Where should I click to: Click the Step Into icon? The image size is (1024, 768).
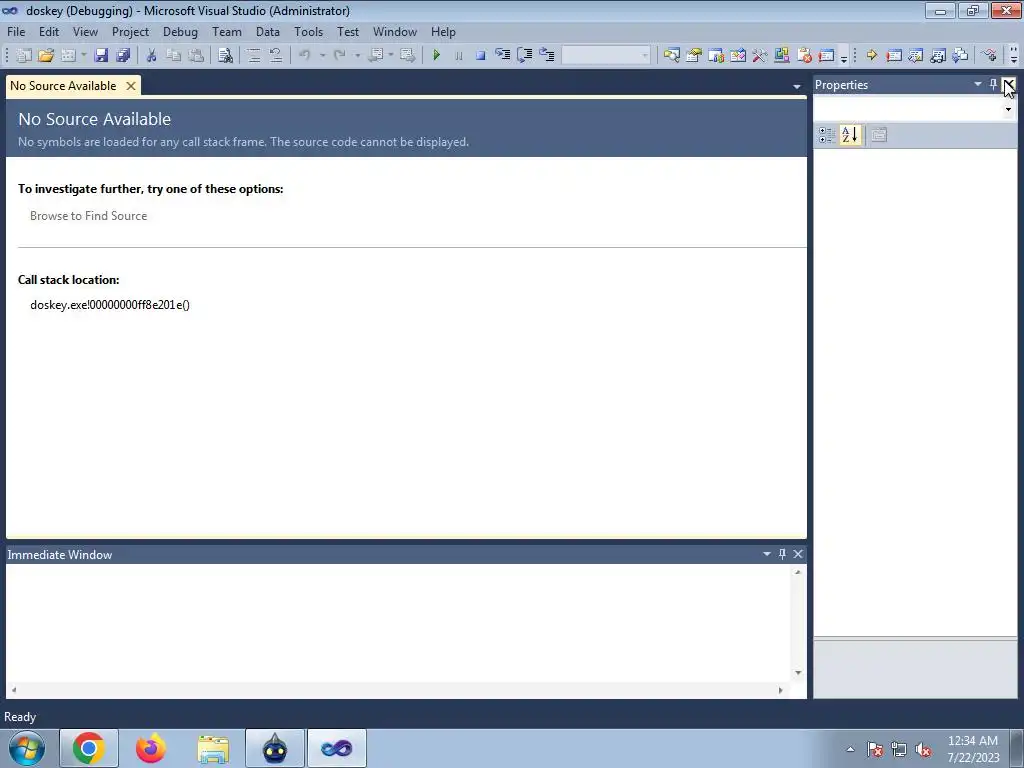click(x=503, y=56)
